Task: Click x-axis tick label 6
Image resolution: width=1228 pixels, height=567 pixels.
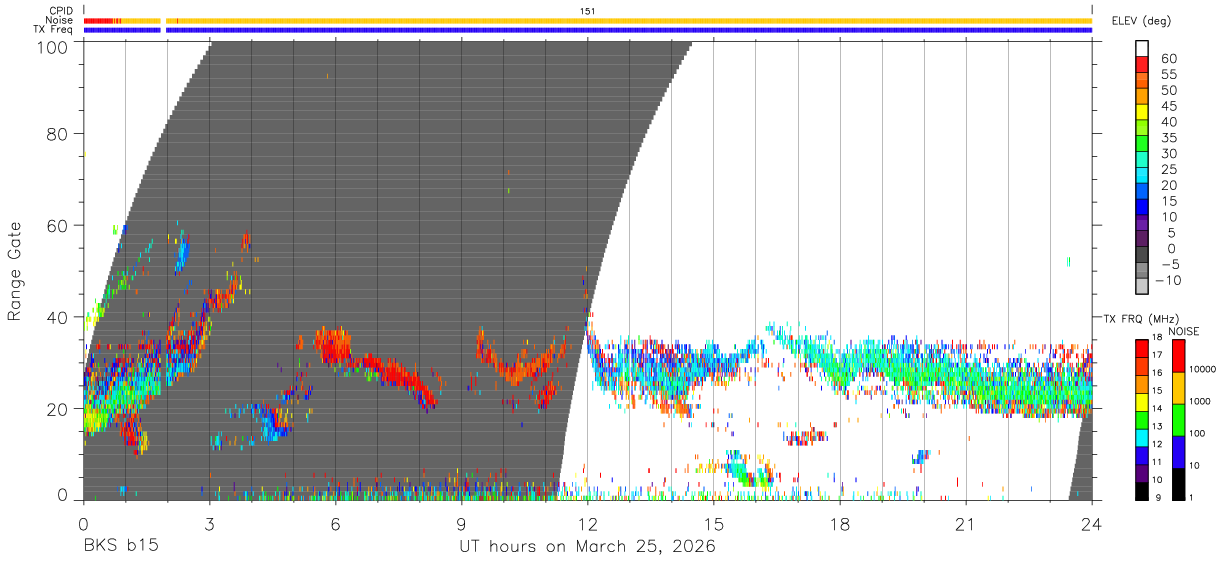Action: point(335,525)
